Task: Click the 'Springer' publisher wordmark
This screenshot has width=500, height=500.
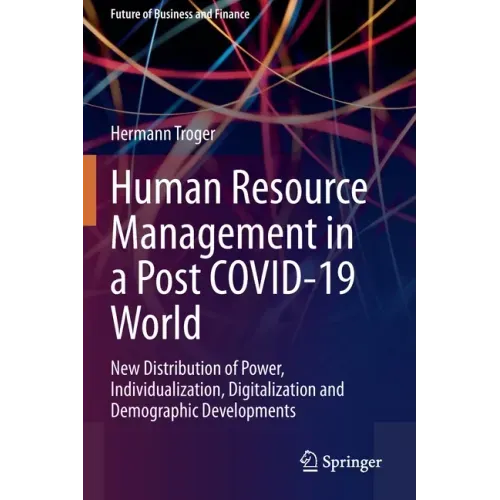Action: 352,463
